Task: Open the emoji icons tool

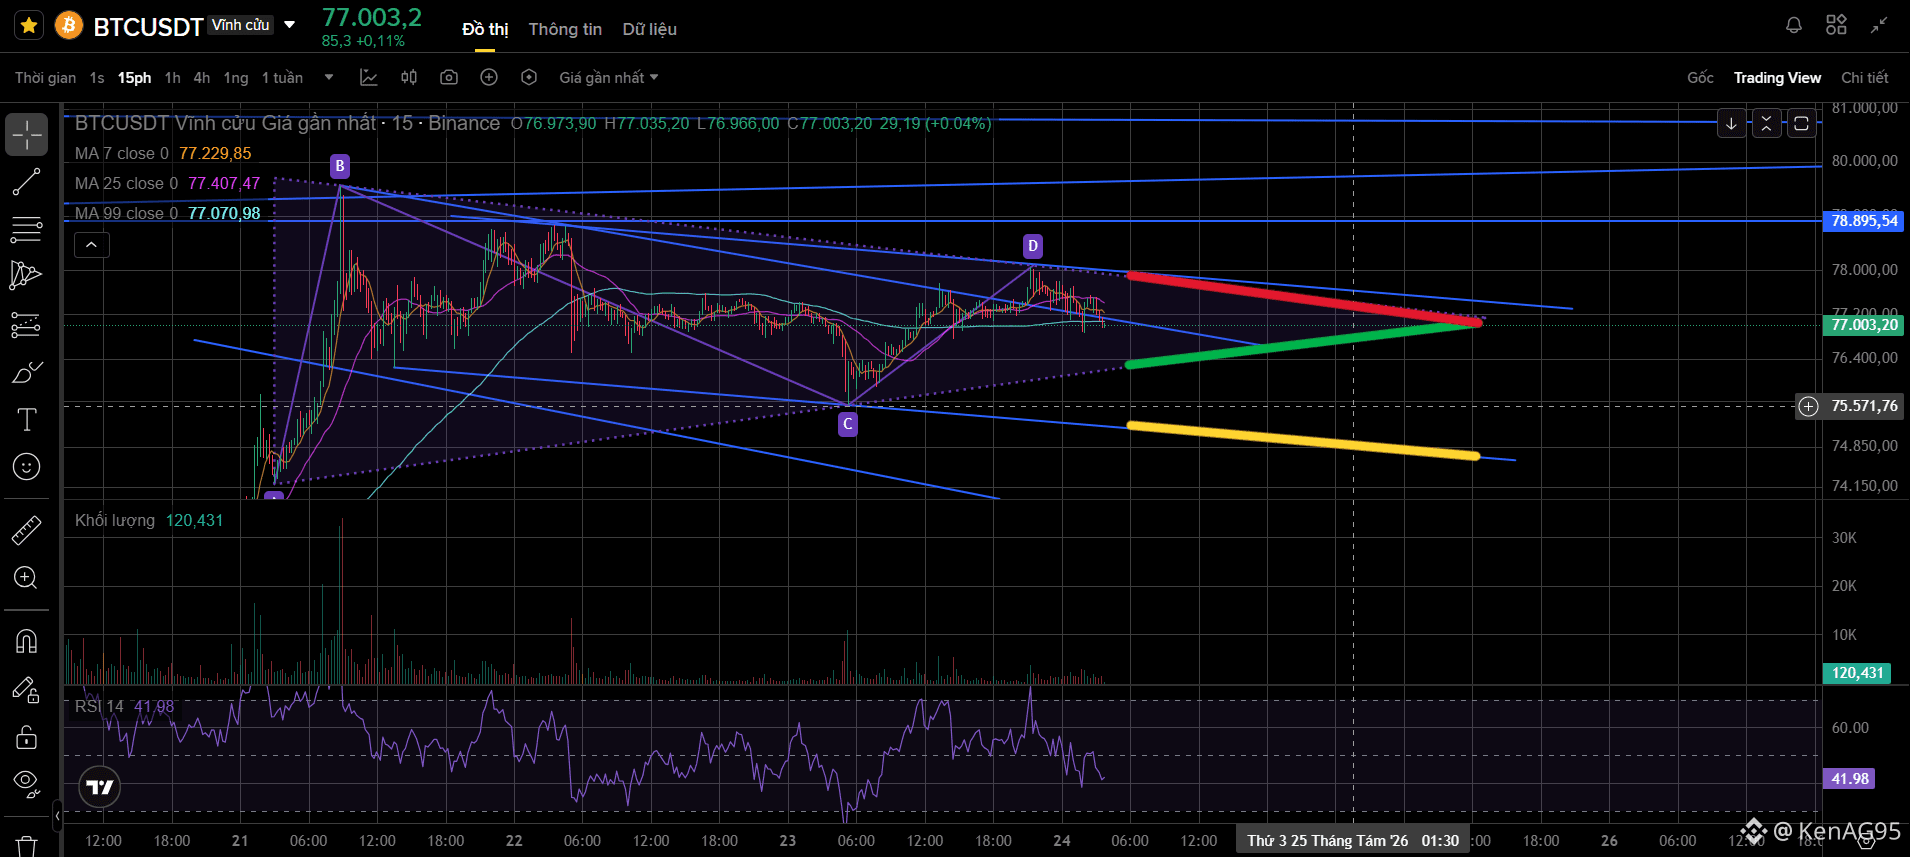Action: pyautogui.click(x=27, y=467)
